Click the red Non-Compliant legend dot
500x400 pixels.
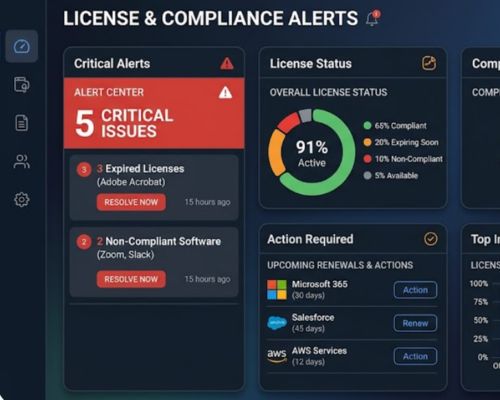point(367,159)
